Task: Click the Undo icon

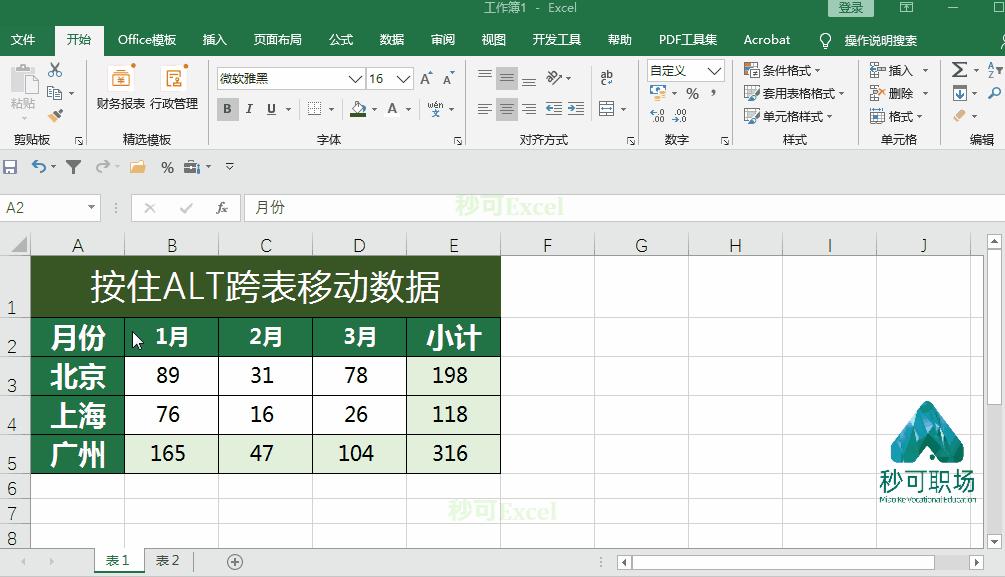Action: point(35,168)
